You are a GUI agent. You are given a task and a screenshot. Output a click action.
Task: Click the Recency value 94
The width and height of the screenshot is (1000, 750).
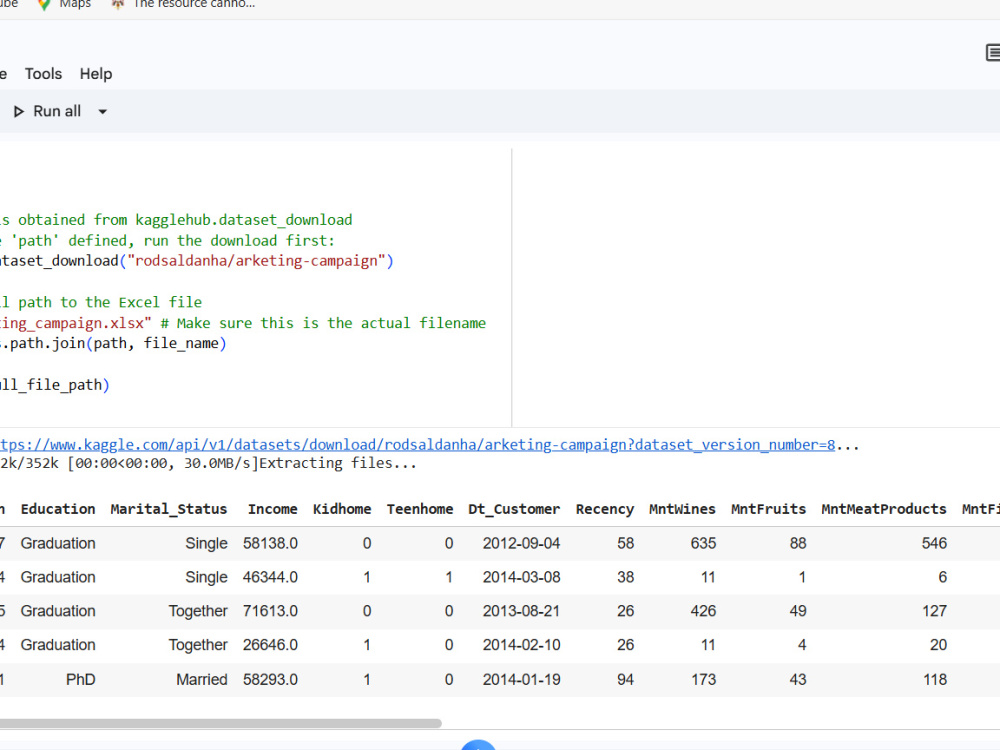[x=626, y=680]
